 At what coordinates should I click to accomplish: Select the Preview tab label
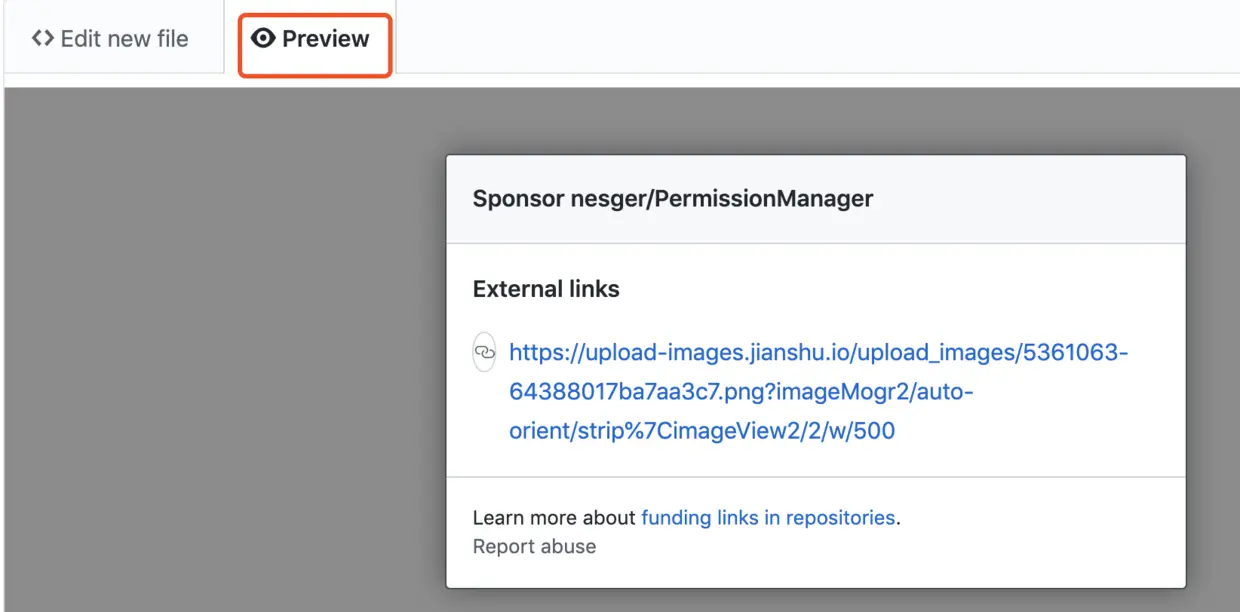(x=325, y=39)
